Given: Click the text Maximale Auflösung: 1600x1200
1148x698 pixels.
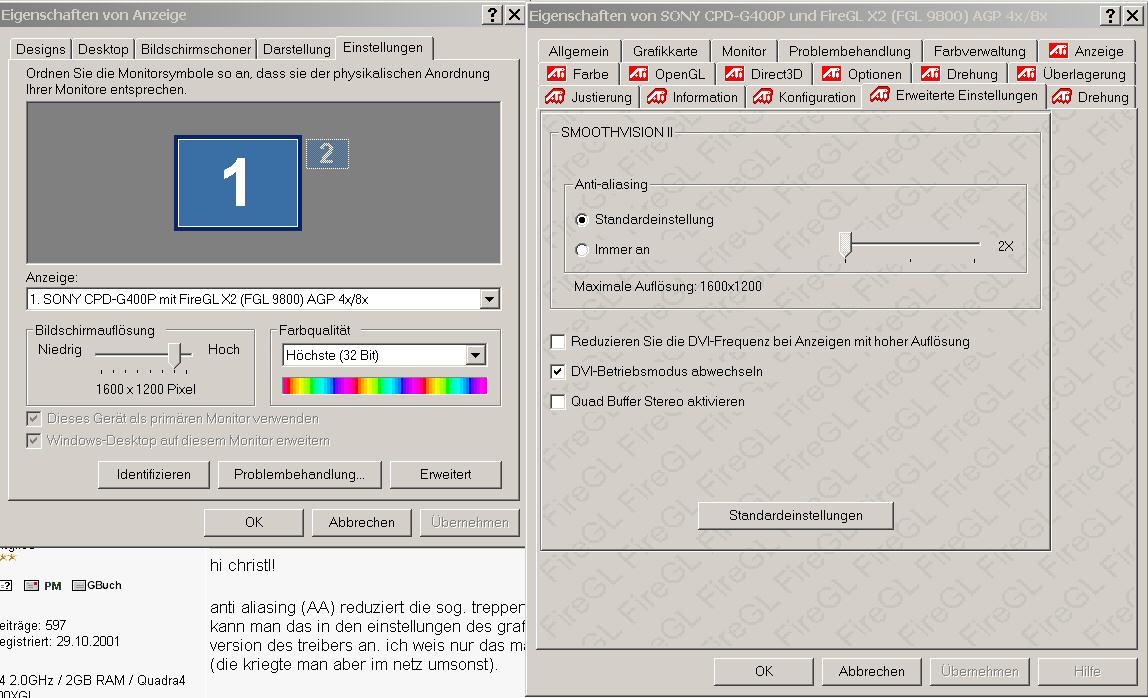Looking at the screenshot, I should coord(668,286).
